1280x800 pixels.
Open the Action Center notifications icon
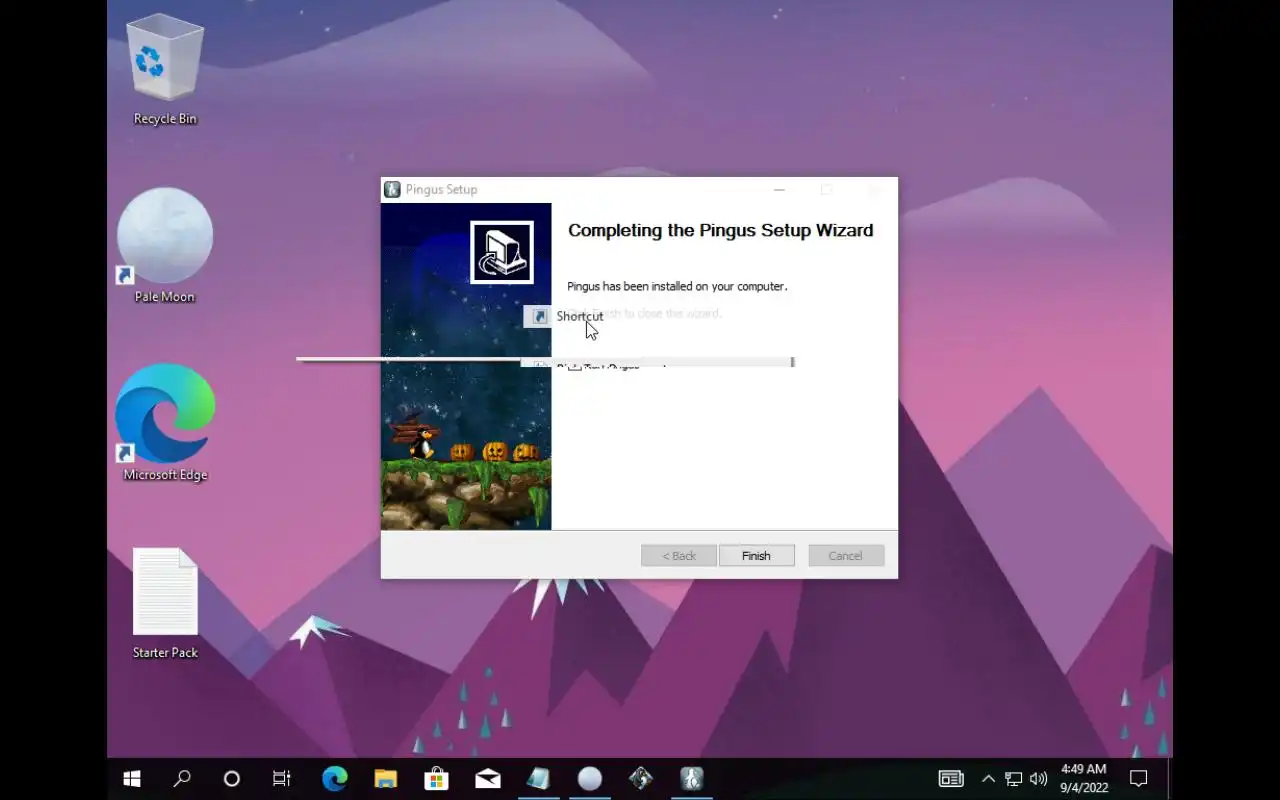coord(1139,779)
